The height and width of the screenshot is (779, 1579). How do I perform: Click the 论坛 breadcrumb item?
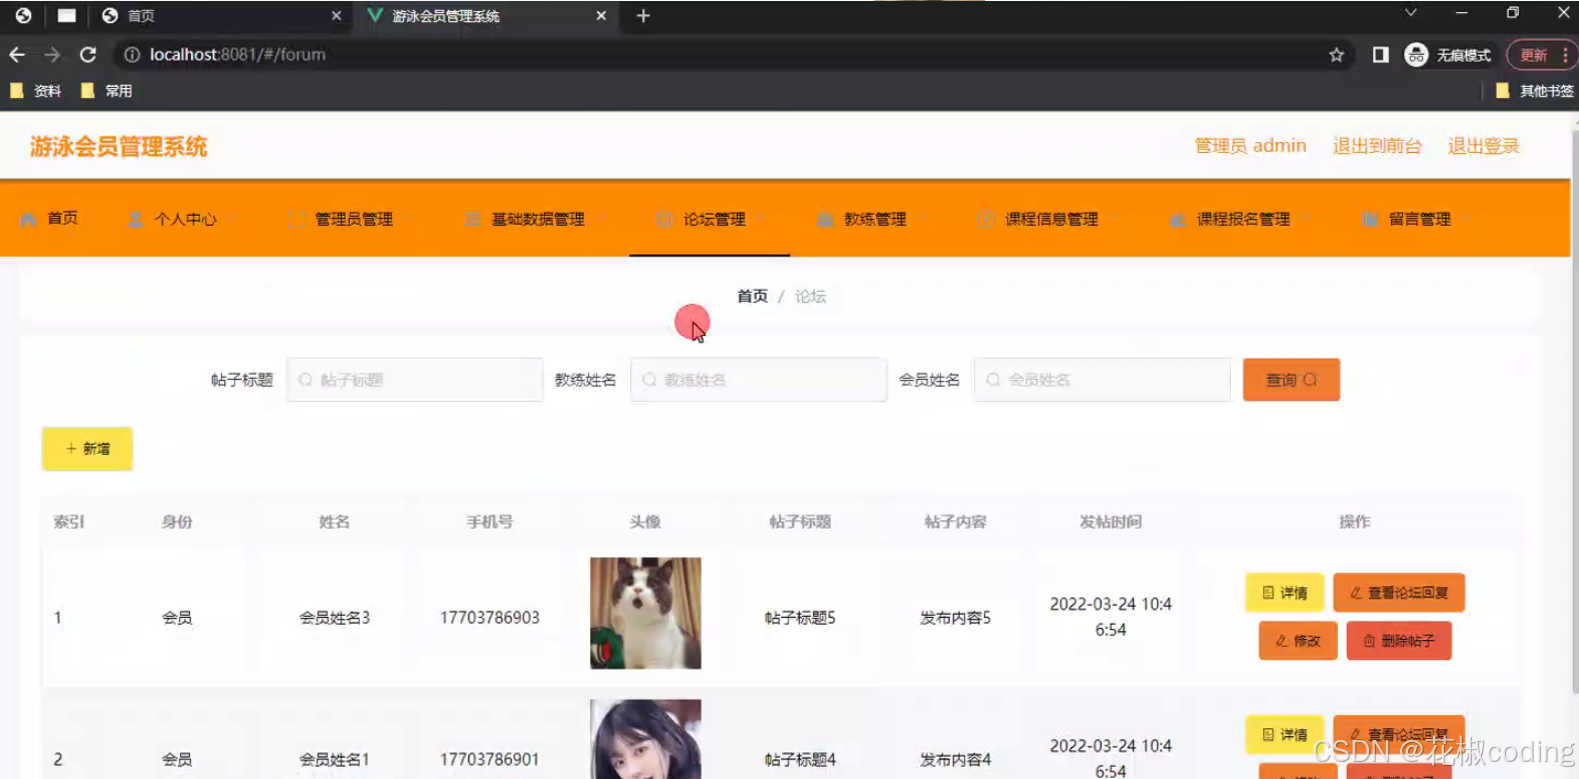pyautogui.click(x=810, y=296)
